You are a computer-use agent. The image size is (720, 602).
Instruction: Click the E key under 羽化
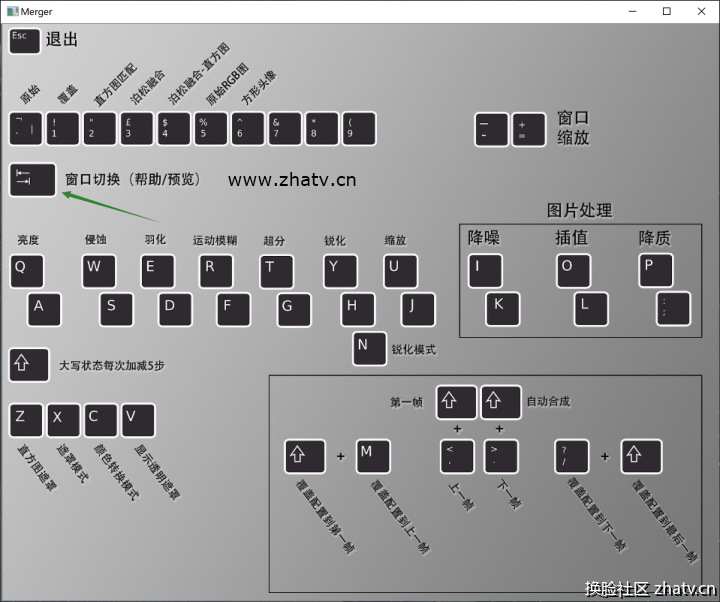click(x=158, y=271)
